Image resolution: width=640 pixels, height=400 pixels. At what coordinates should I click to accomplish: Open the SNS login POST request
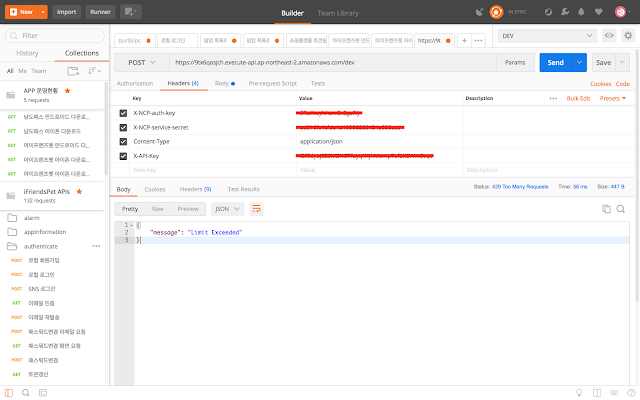42,289
